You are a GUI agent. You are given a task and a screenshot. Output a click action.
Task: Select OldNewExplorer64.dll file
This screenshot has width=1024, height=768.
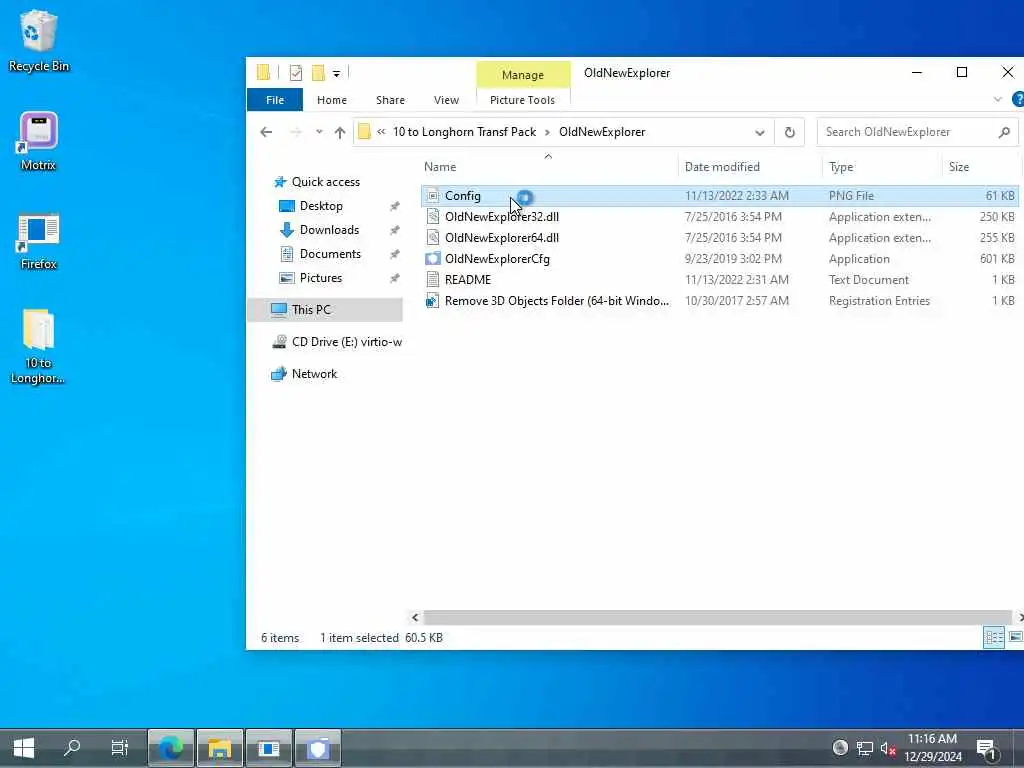[720, 238]
